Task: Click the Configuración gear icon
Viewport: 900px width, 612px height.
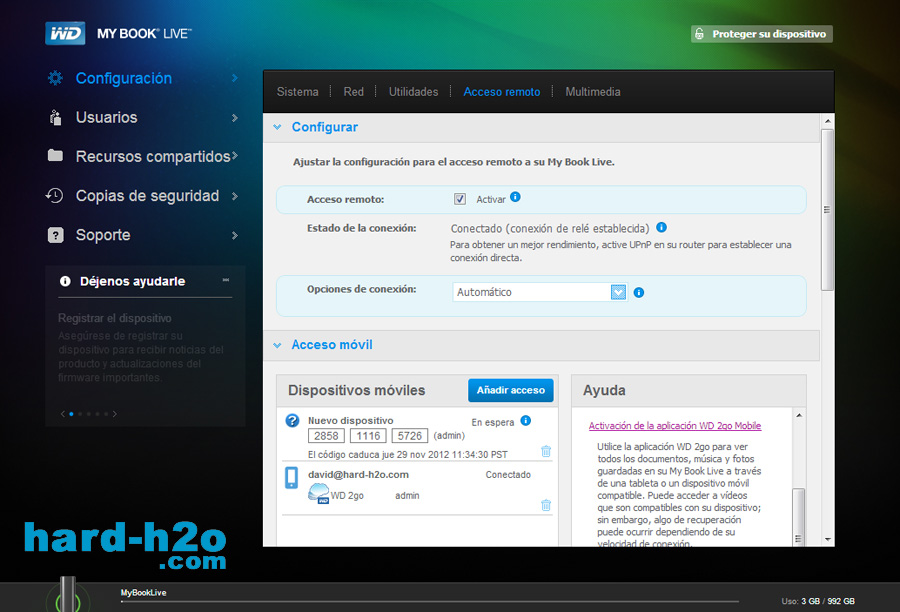Action: (x=55, y=78)
